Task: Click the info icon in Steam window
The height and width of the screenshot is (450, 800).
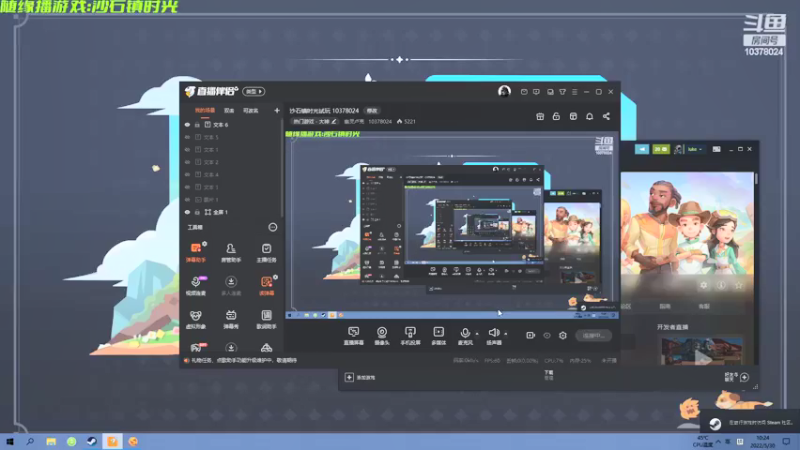Action: click(x=721, y=285)
